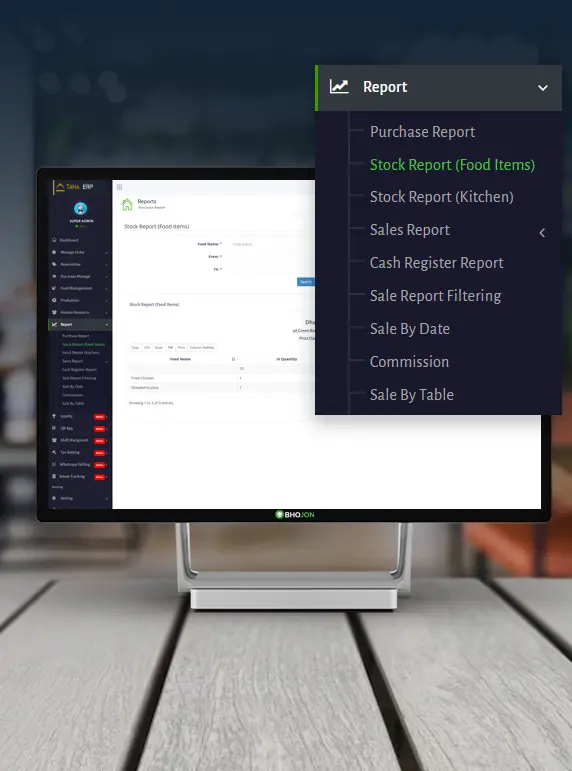Collapse the enlarged Report menu with its chevron
This screenshot has height=771, width=572.
click(542, 88)
